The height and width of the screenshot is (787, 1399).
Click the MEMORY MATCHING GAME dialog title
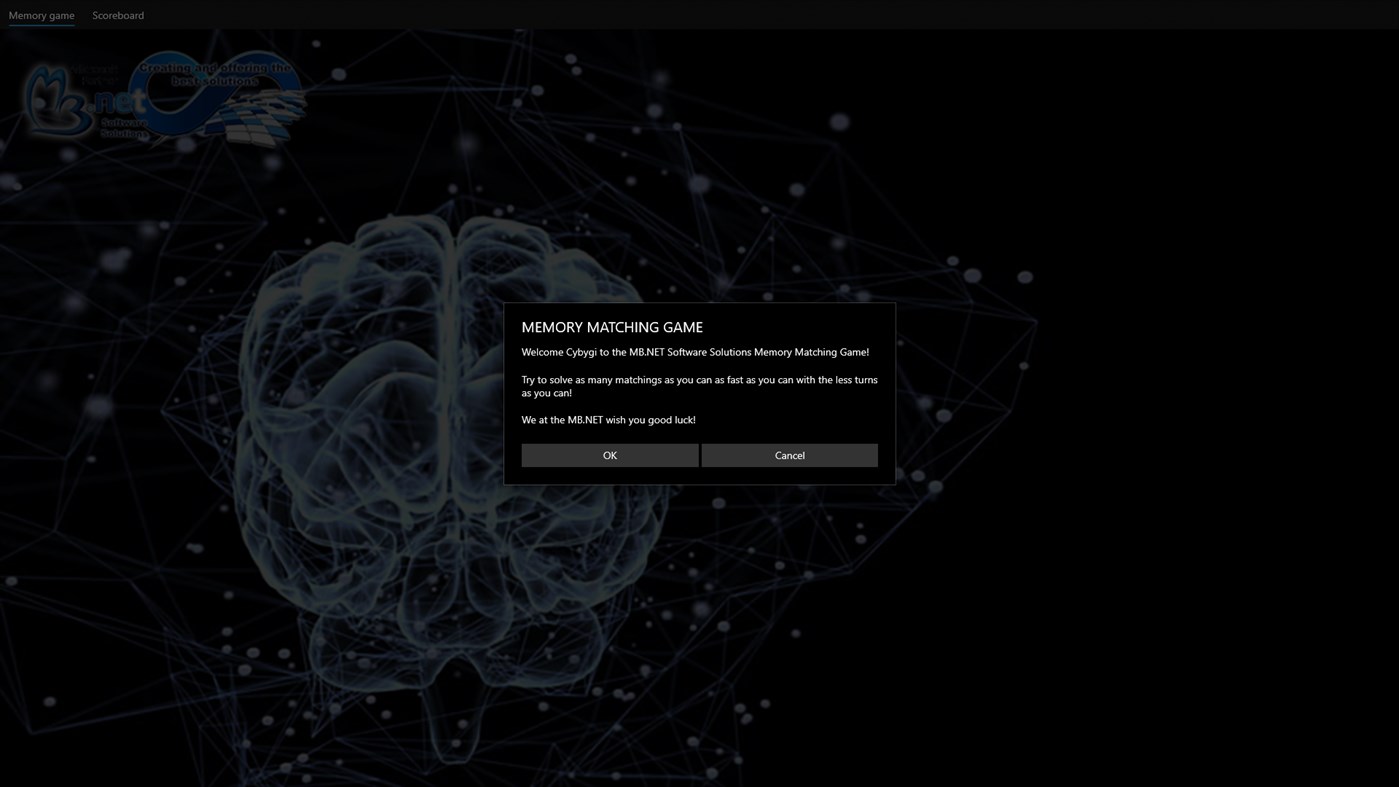tap(612, 326)
